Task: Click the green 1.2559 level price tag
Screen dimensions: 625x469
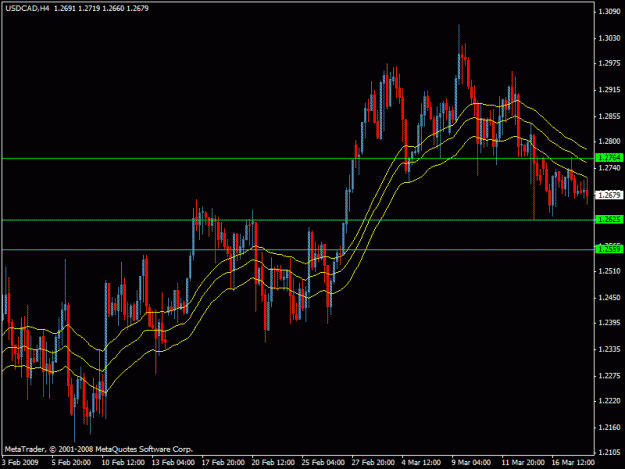Action: (x=609, y=249)
